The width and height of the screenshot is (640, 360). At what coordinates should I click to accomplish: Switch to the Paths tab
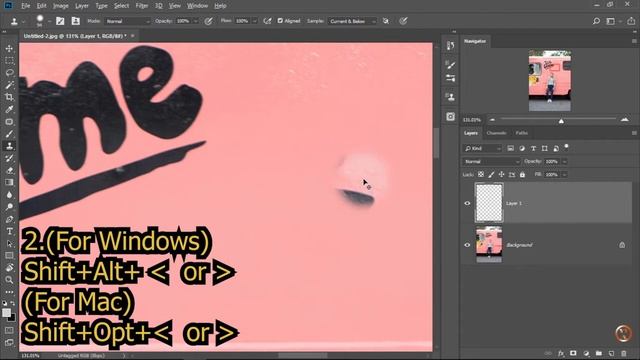(522, 133)
